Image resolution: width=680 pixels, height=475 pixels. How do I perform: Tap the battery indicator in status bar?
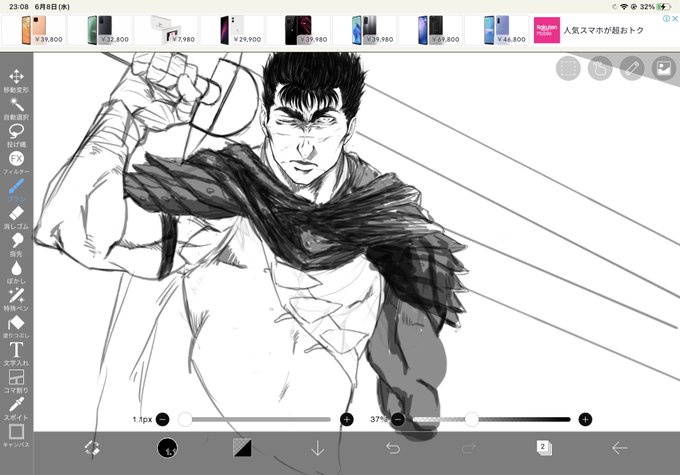[664, 7]
